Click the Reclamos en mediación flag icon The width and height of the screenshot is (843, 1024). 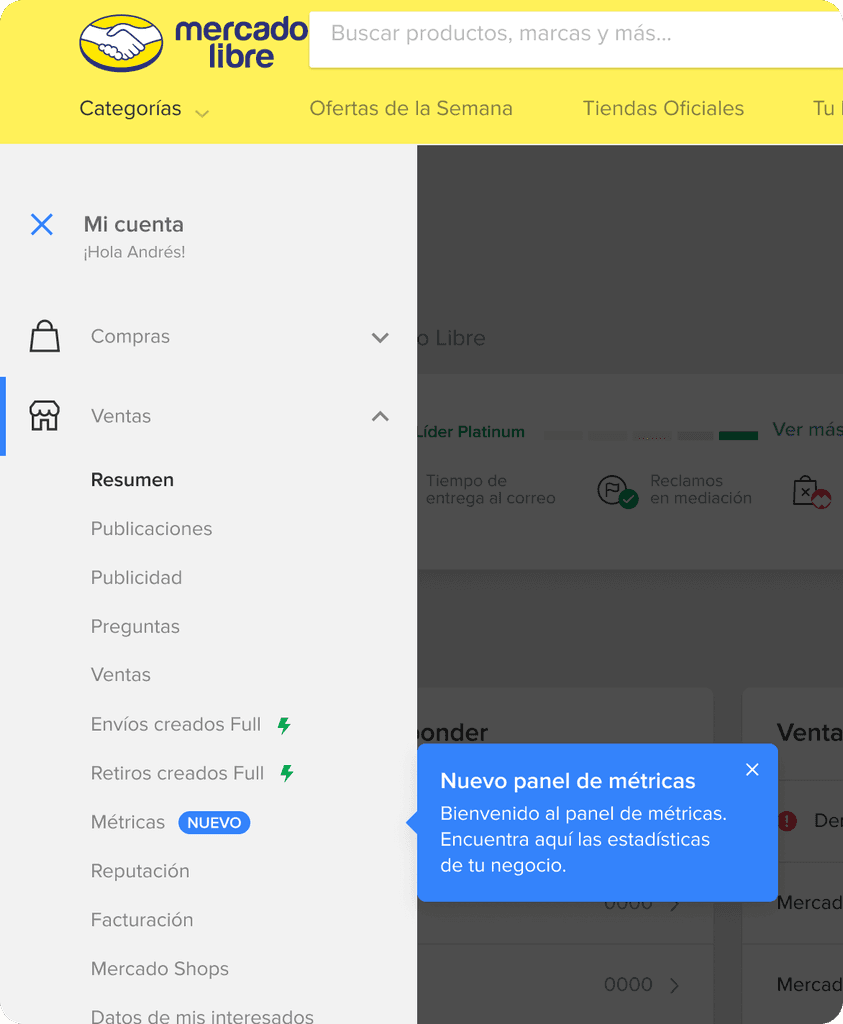(617, 490)
